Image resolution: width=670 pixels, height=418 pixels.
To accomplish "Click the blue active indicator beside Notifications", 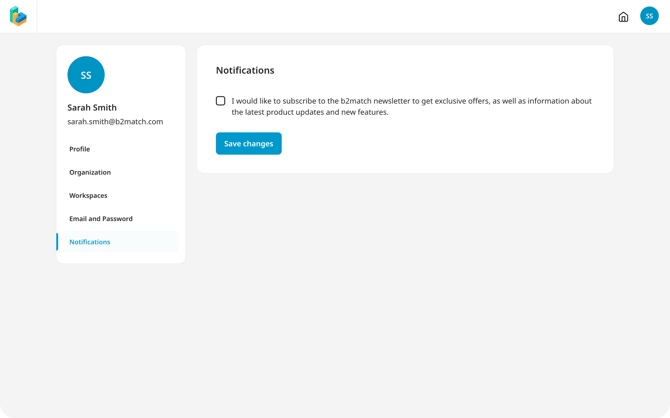I will 58,242.
